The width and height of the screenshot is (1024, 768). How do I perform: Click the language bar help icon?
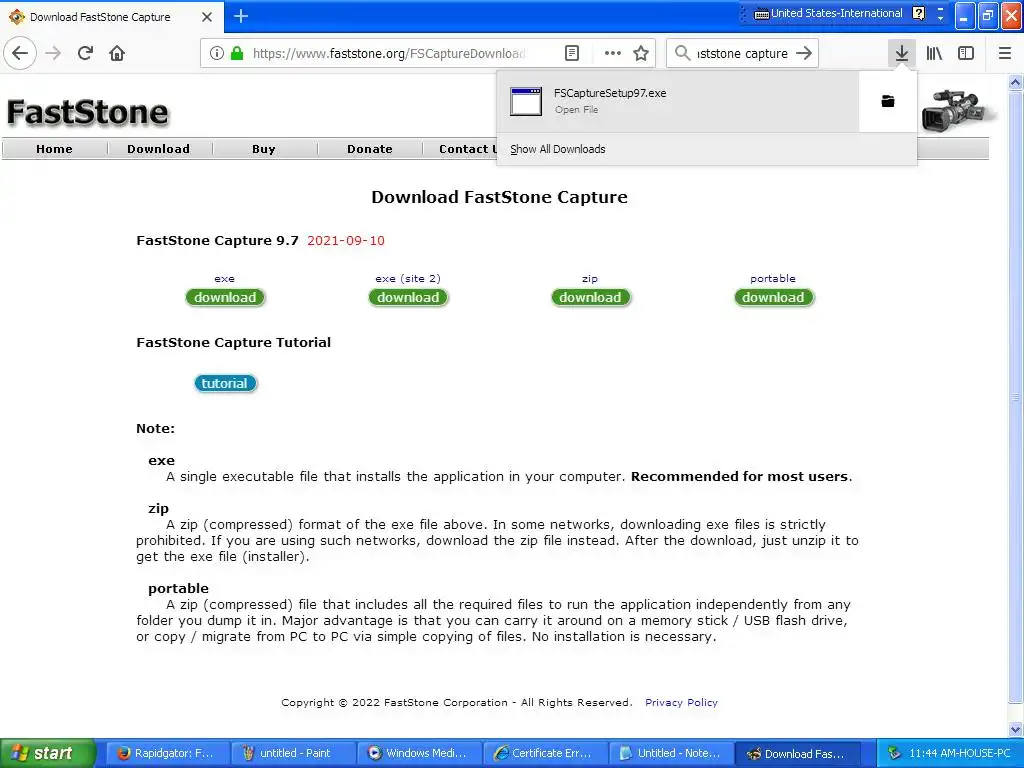918,13
